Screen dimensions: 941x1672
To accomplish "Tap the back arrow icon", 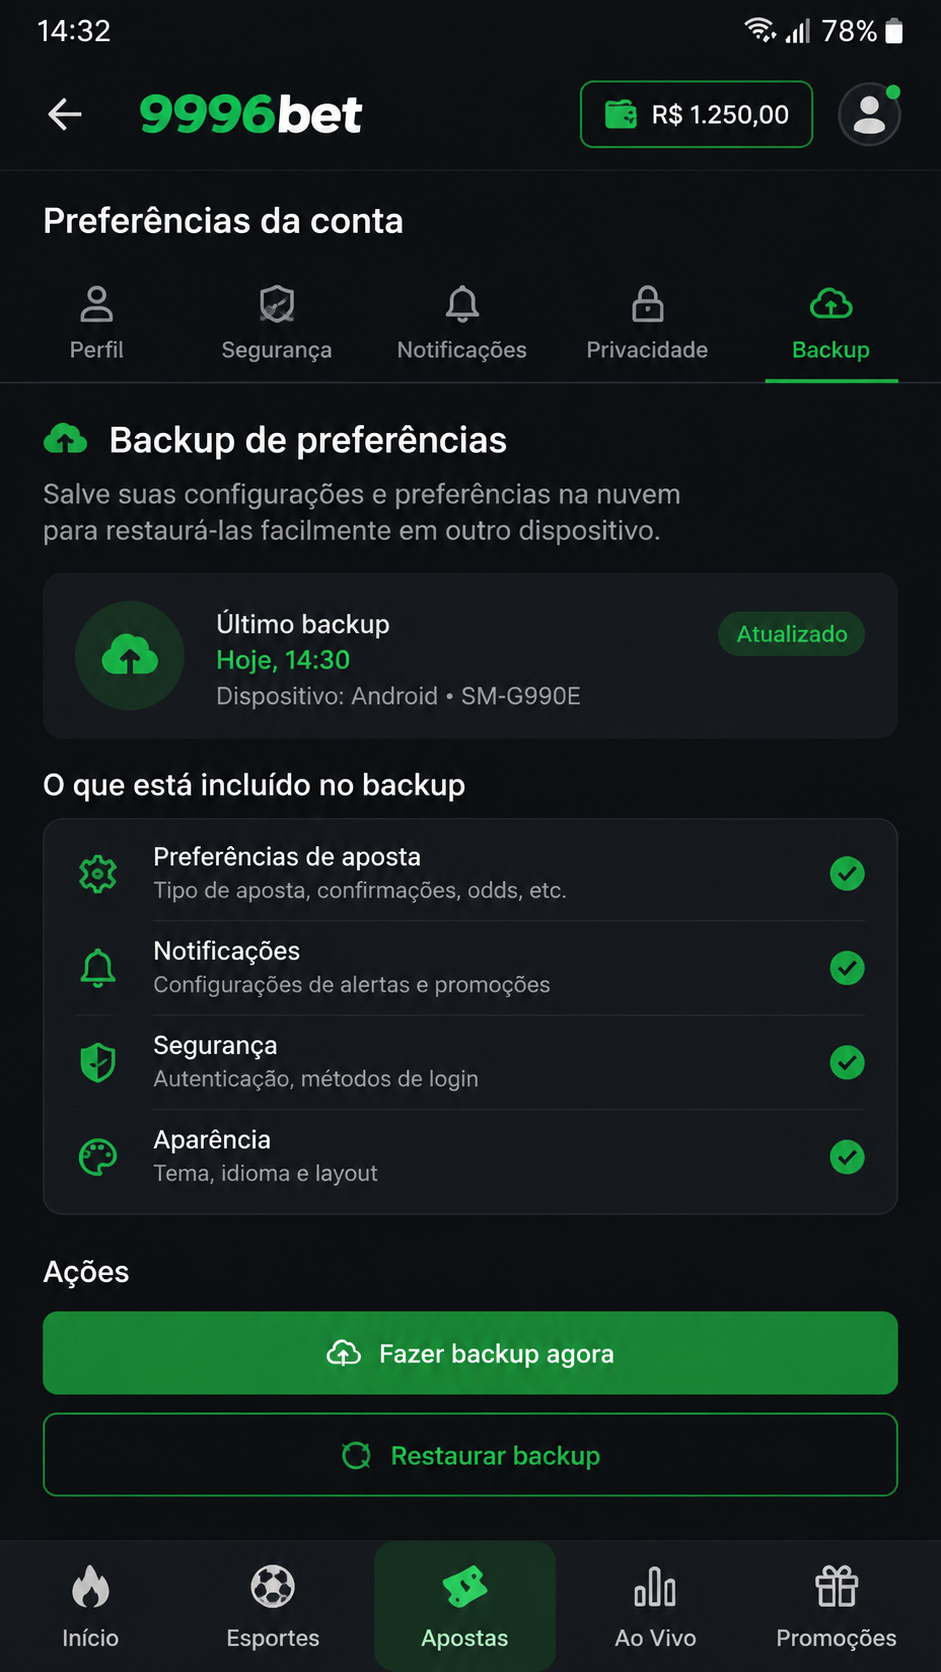I will click(65, 114).
